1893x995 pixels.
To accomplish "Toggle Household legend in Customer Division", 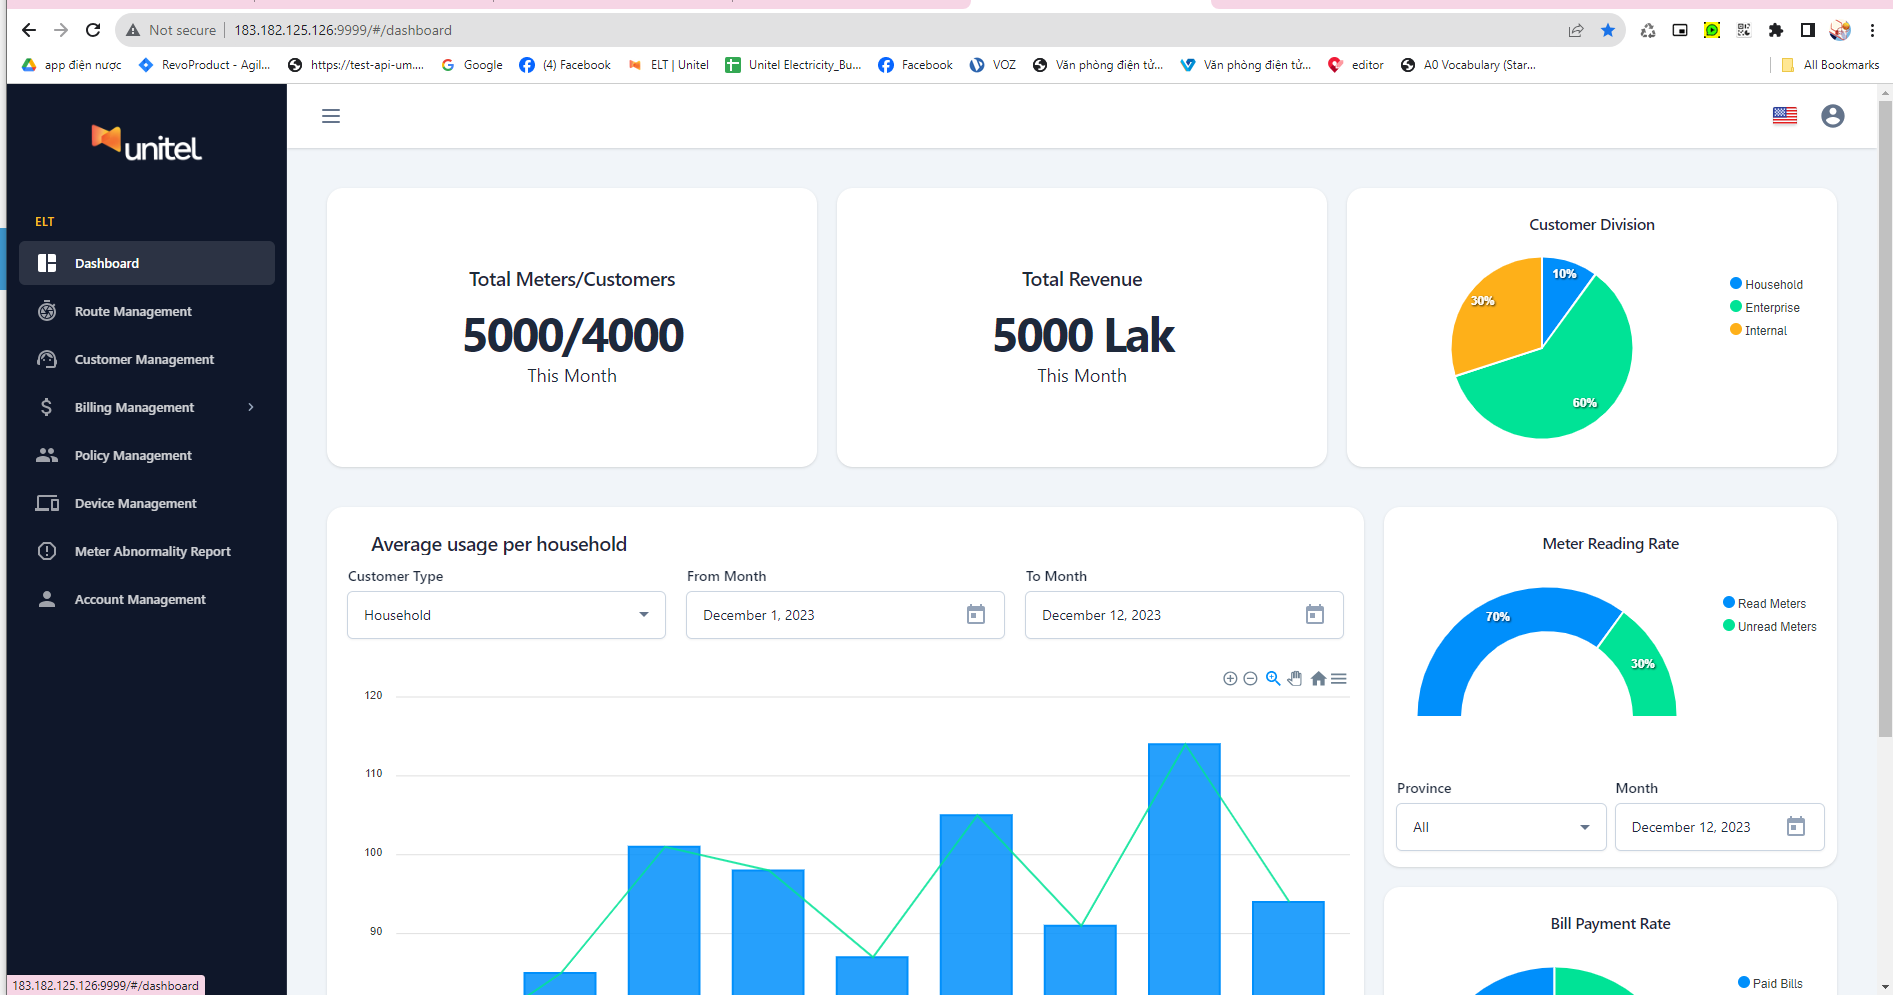I will (x=1766, y=284).
